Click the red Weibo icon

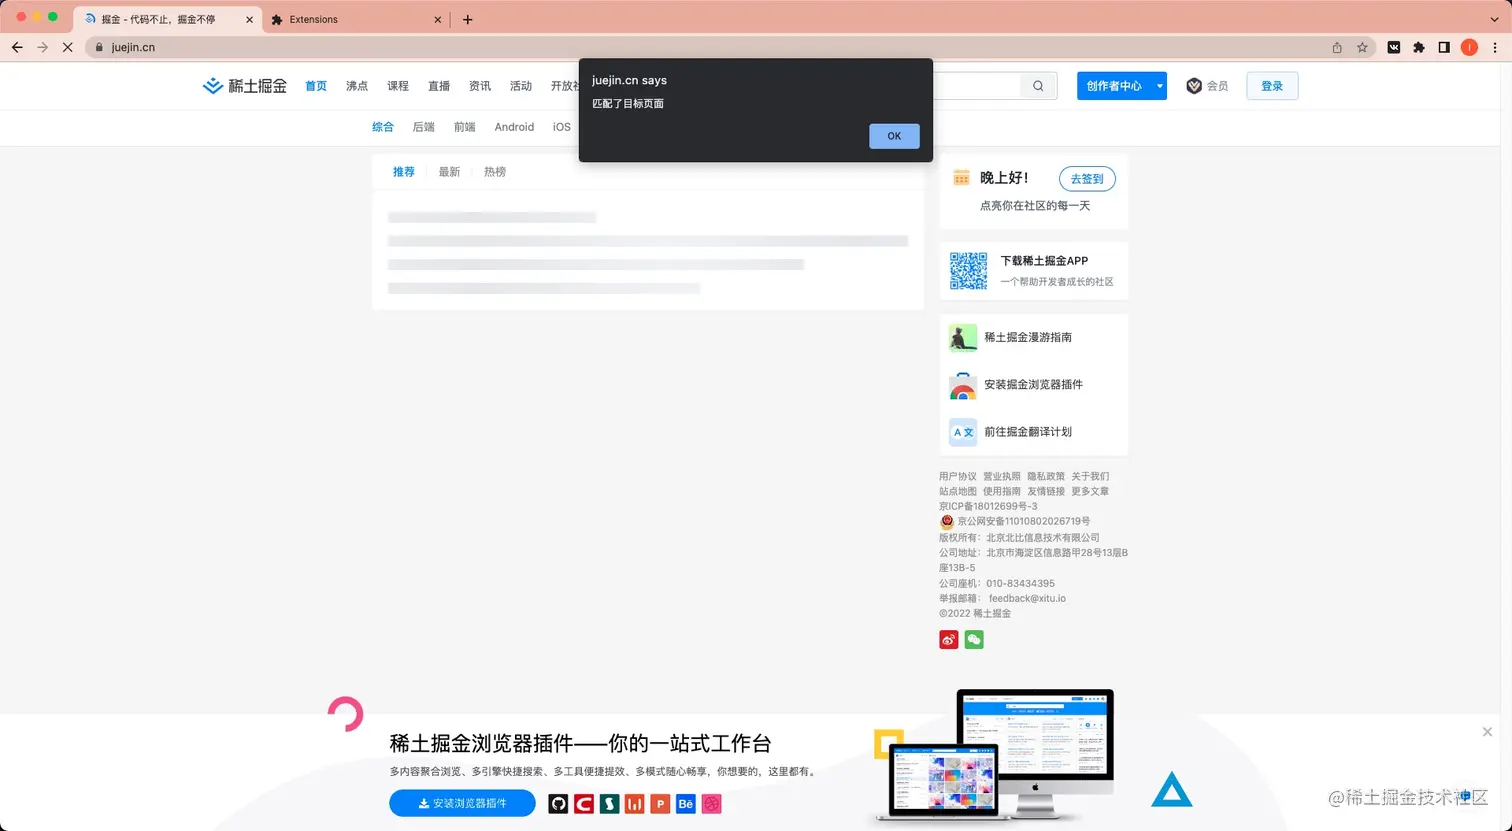949,640
